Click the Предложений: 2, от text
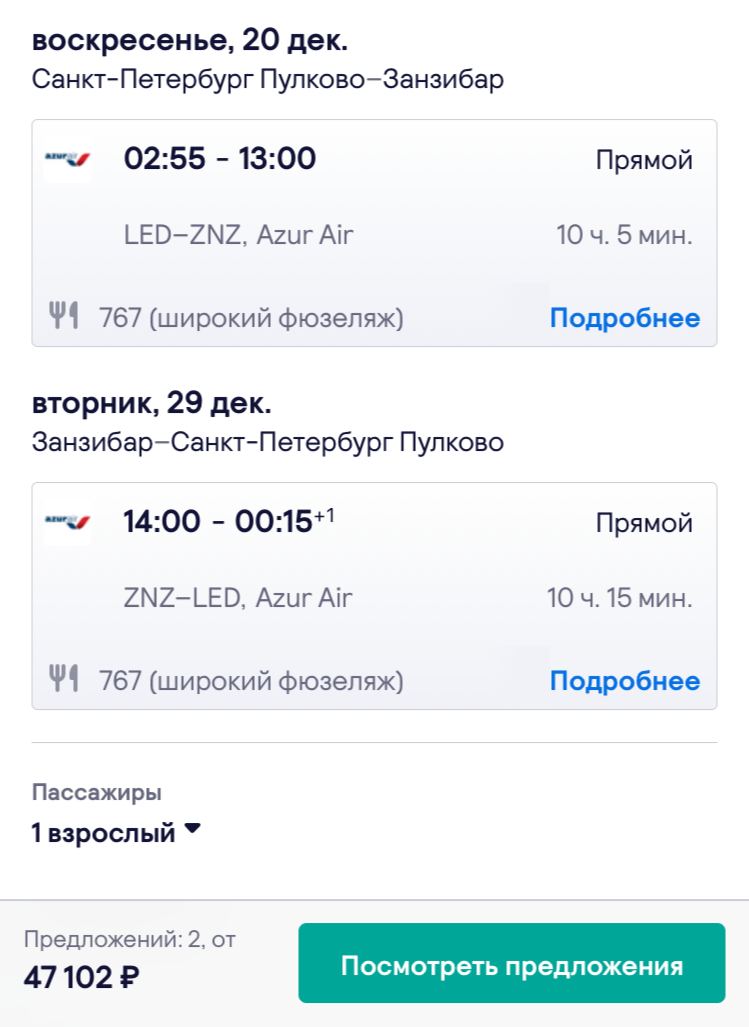 point(130,939)
